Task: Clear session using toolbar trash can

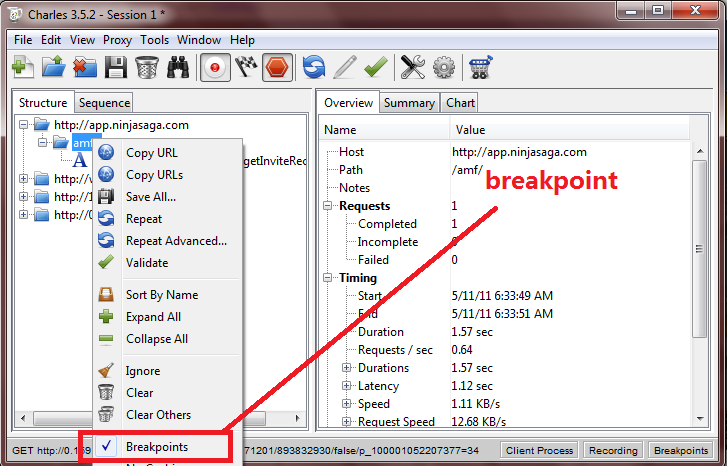Action: [x=147, y=67]
